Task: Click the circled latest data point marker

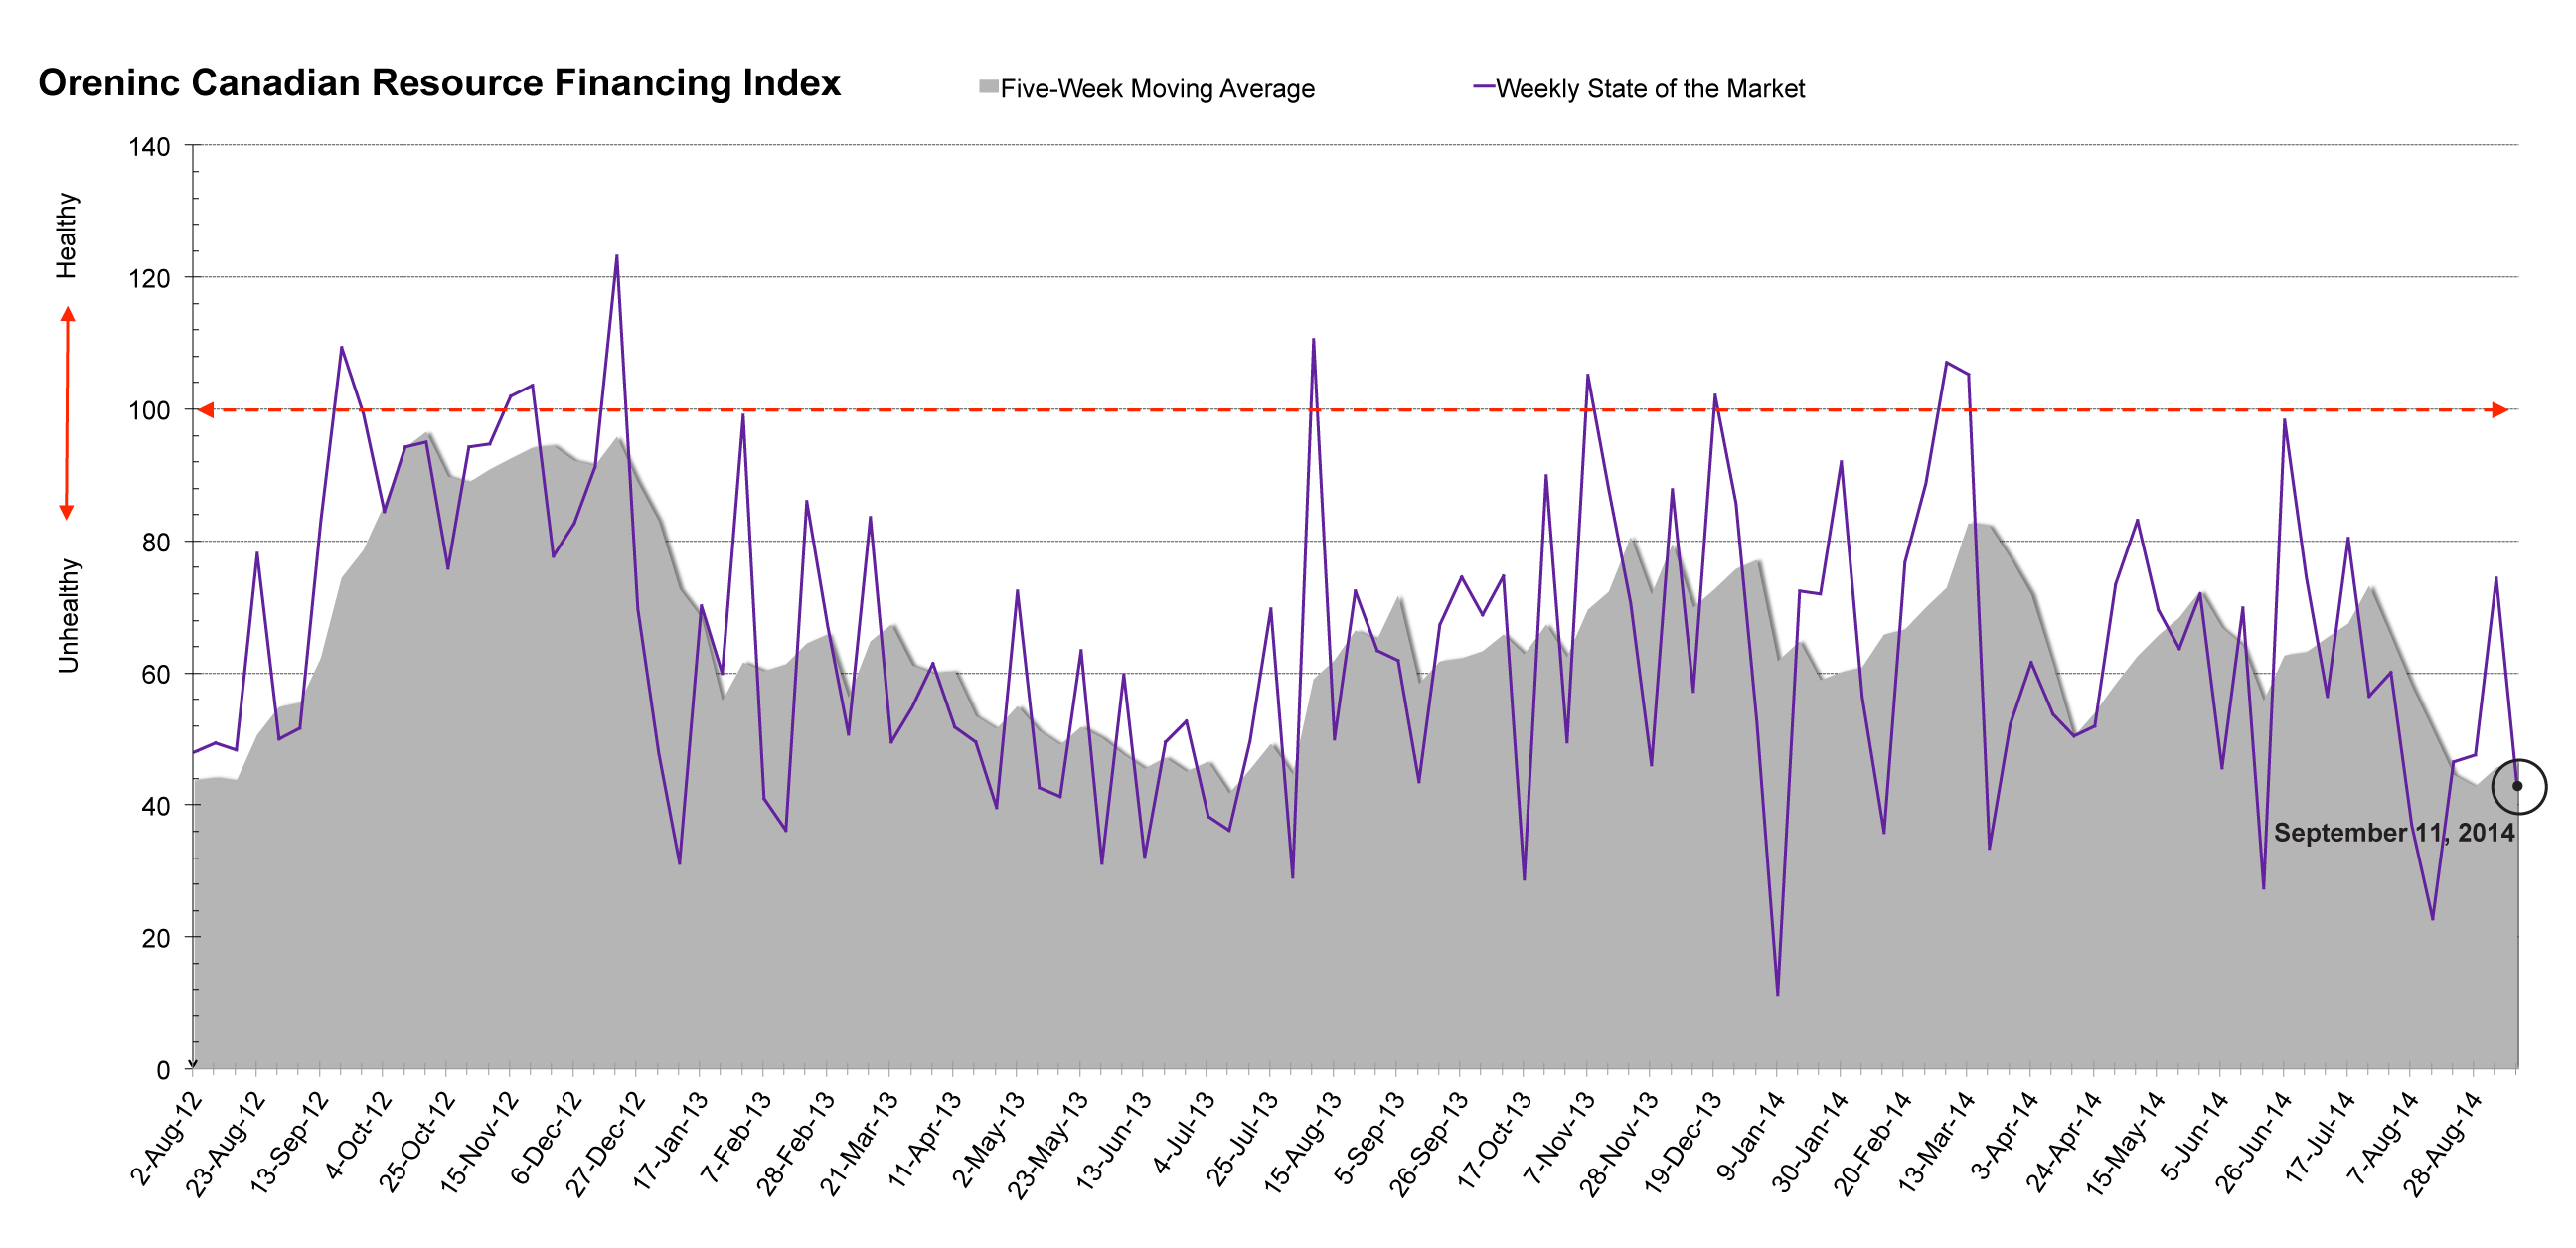Action: coord(2518,786)
